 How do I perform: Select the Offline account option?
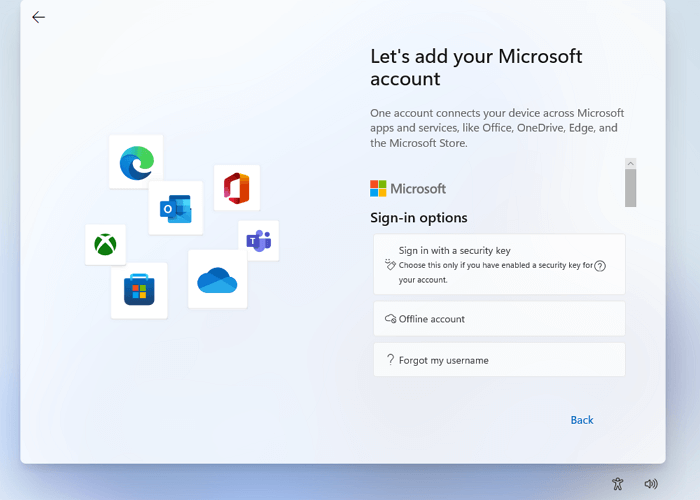(x=499, y=319)
